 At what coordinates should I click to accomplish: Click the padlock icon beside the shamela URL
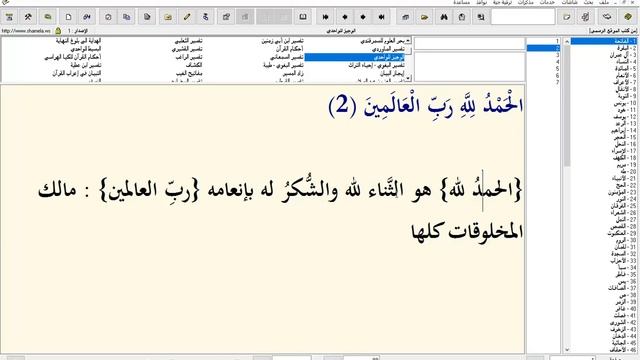[58, 31]
